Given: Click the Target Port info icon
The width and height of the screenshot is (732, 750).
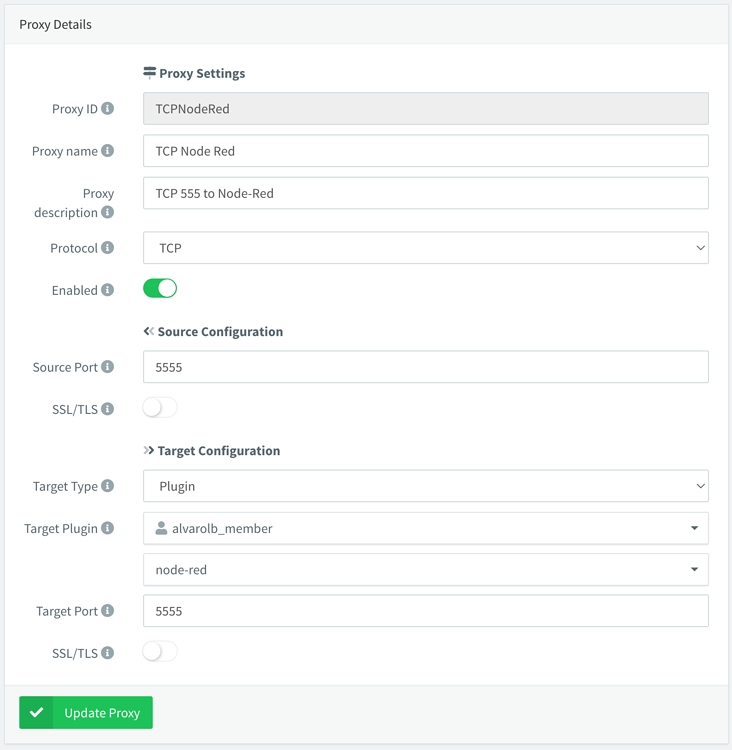Looking at the screenshot, I should pos(107,610).
